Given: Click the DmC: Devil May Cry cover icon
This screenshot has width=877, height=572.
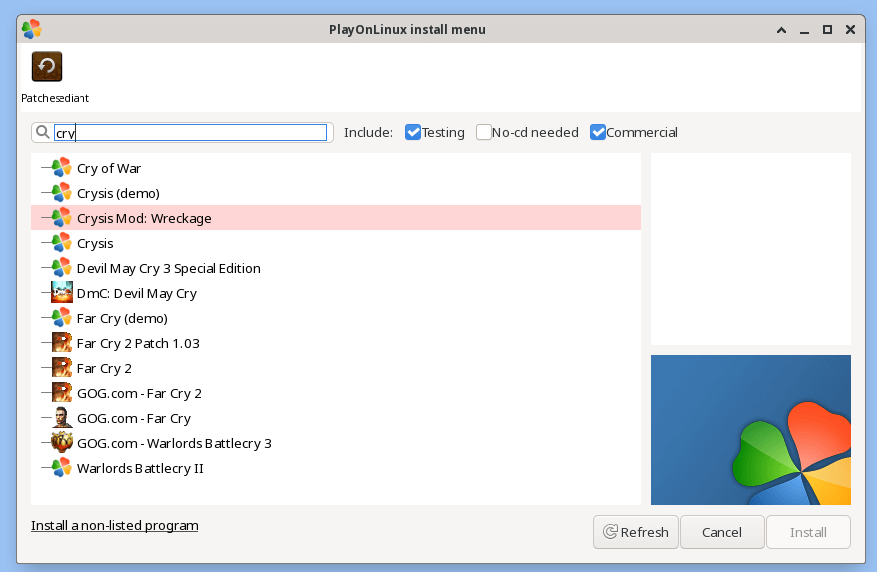Looking at the screenshot, I should click(62, 293).
